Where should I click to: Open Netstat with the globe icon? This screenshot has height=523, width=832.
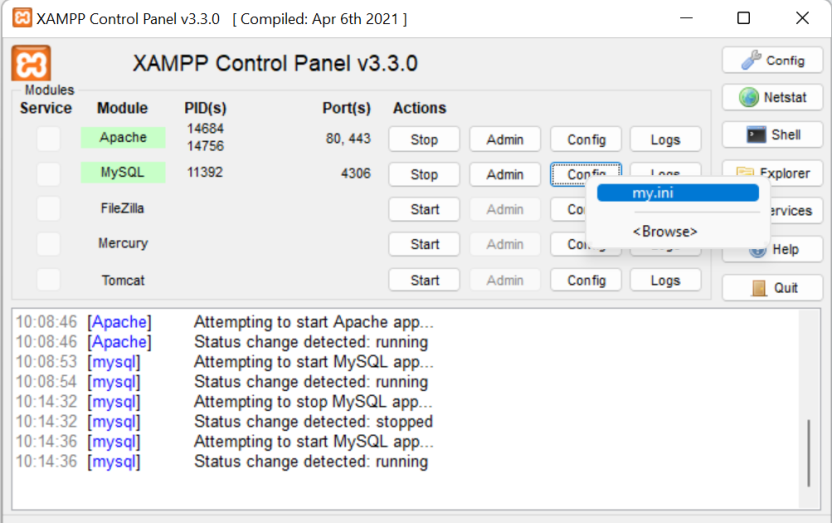772,98
